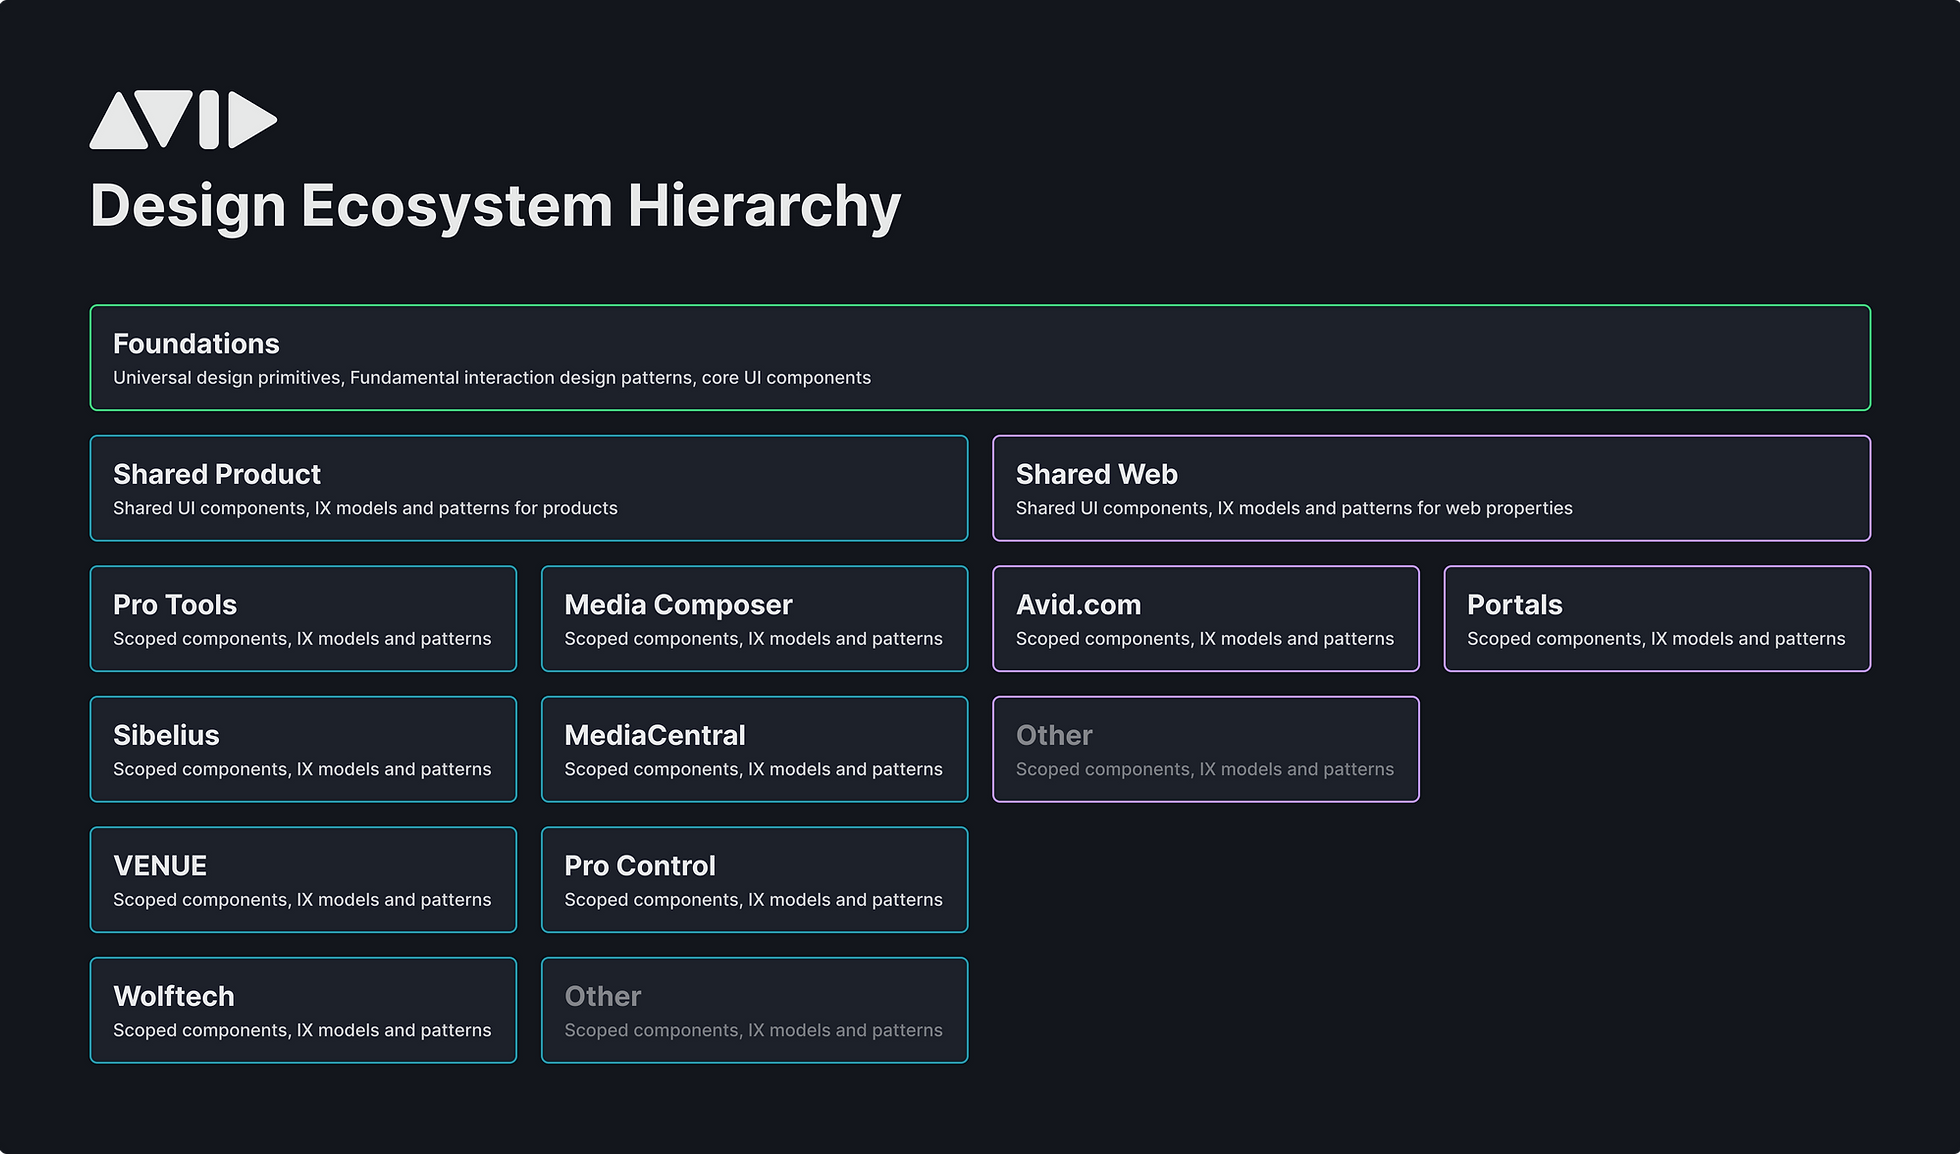Click the Other card under Shared Product
1960x1154 pixels.
pyautogui.click(x=754, y=1010)
